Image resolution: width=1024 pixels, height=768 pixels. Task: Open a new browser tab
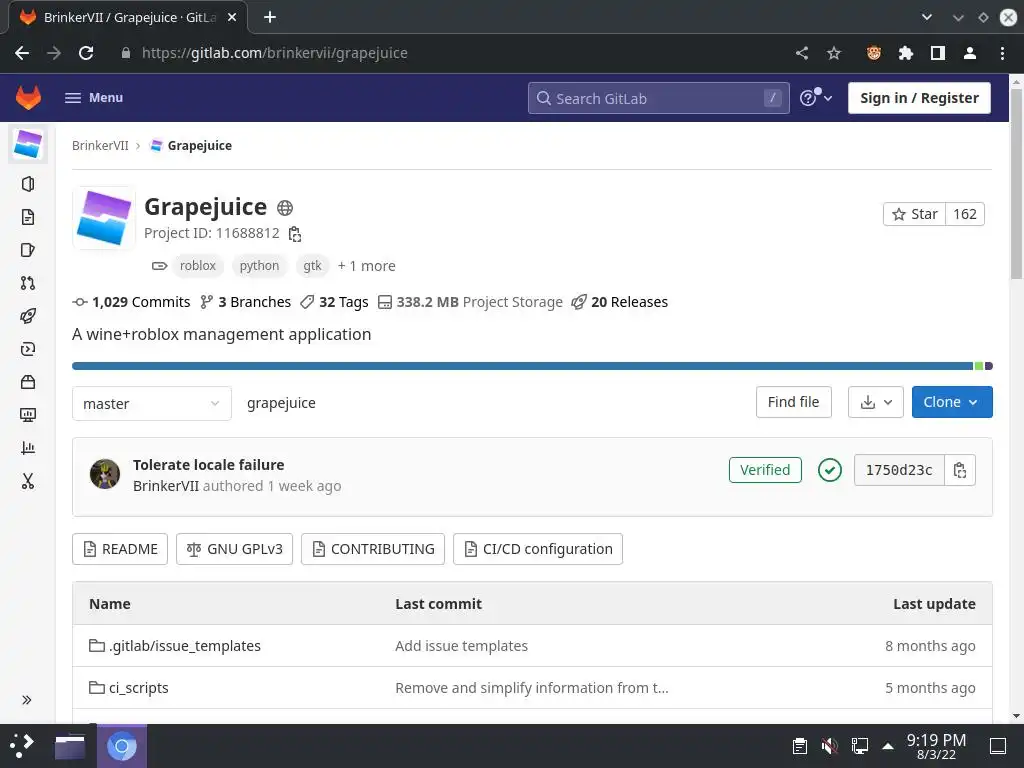(x=270, y=18)
